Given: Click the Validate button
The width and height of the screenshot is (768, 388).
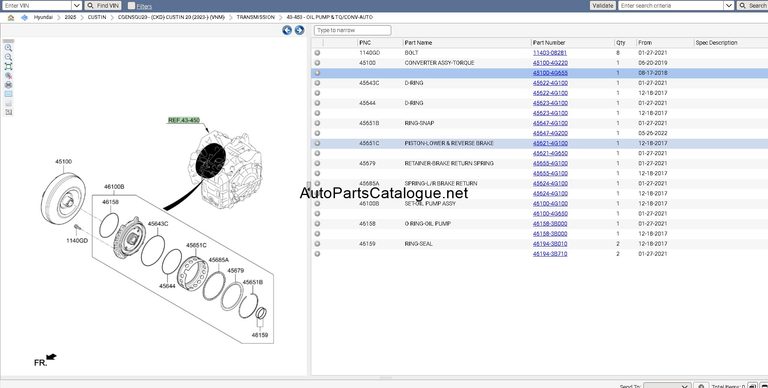Looking at the screenshot, I should click(x=602, y=5).
